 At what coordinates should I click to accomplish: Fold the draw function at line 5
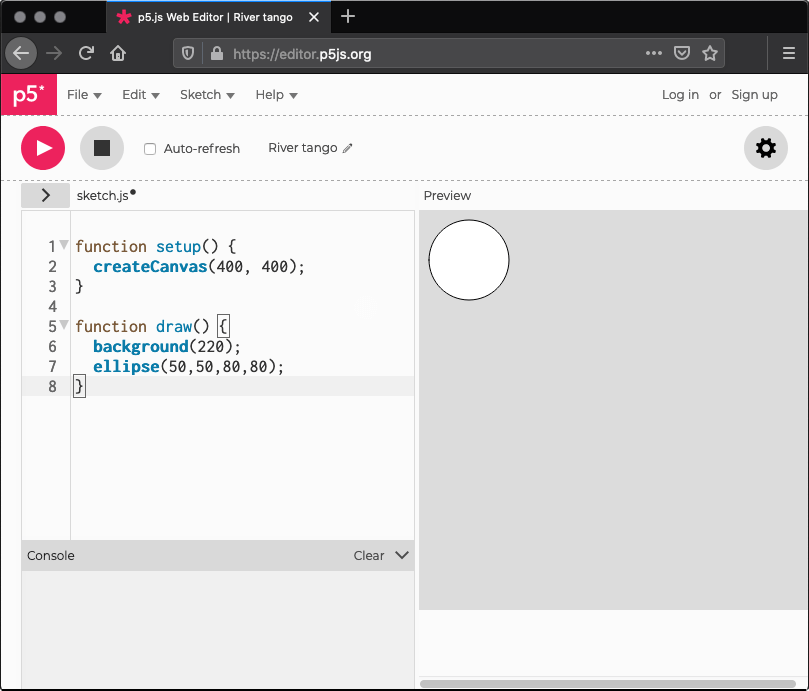pyautogui.click(x=64, y=325)
